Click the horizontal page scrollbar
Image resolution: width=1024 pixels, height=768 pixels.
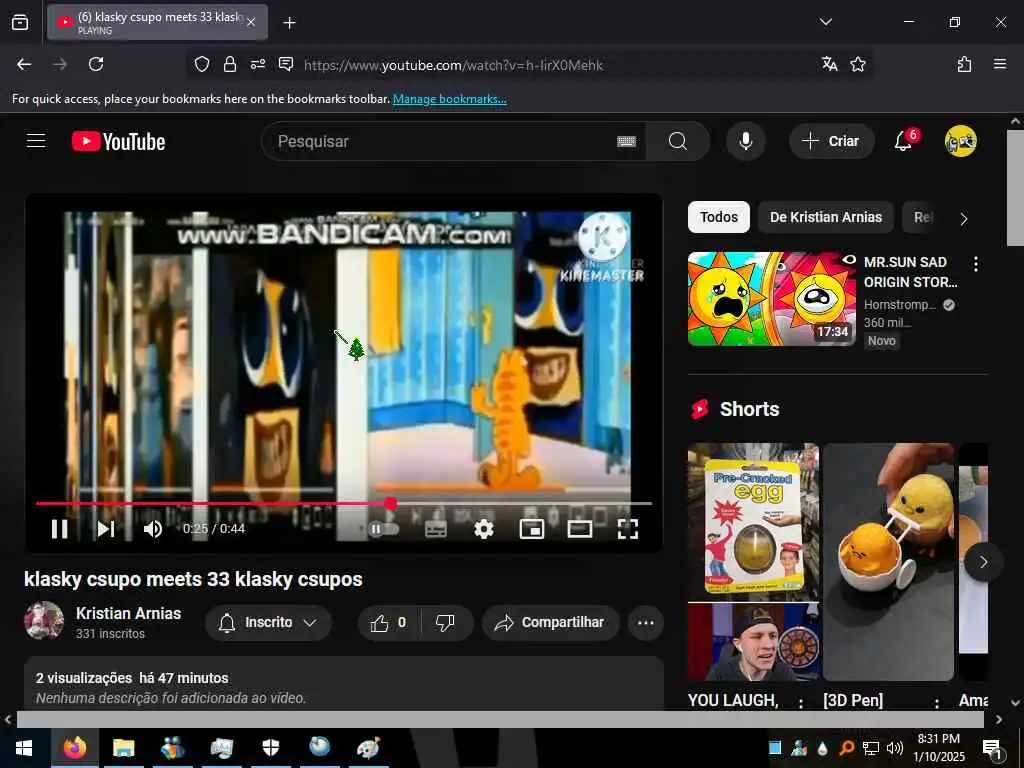click(500, 719)
